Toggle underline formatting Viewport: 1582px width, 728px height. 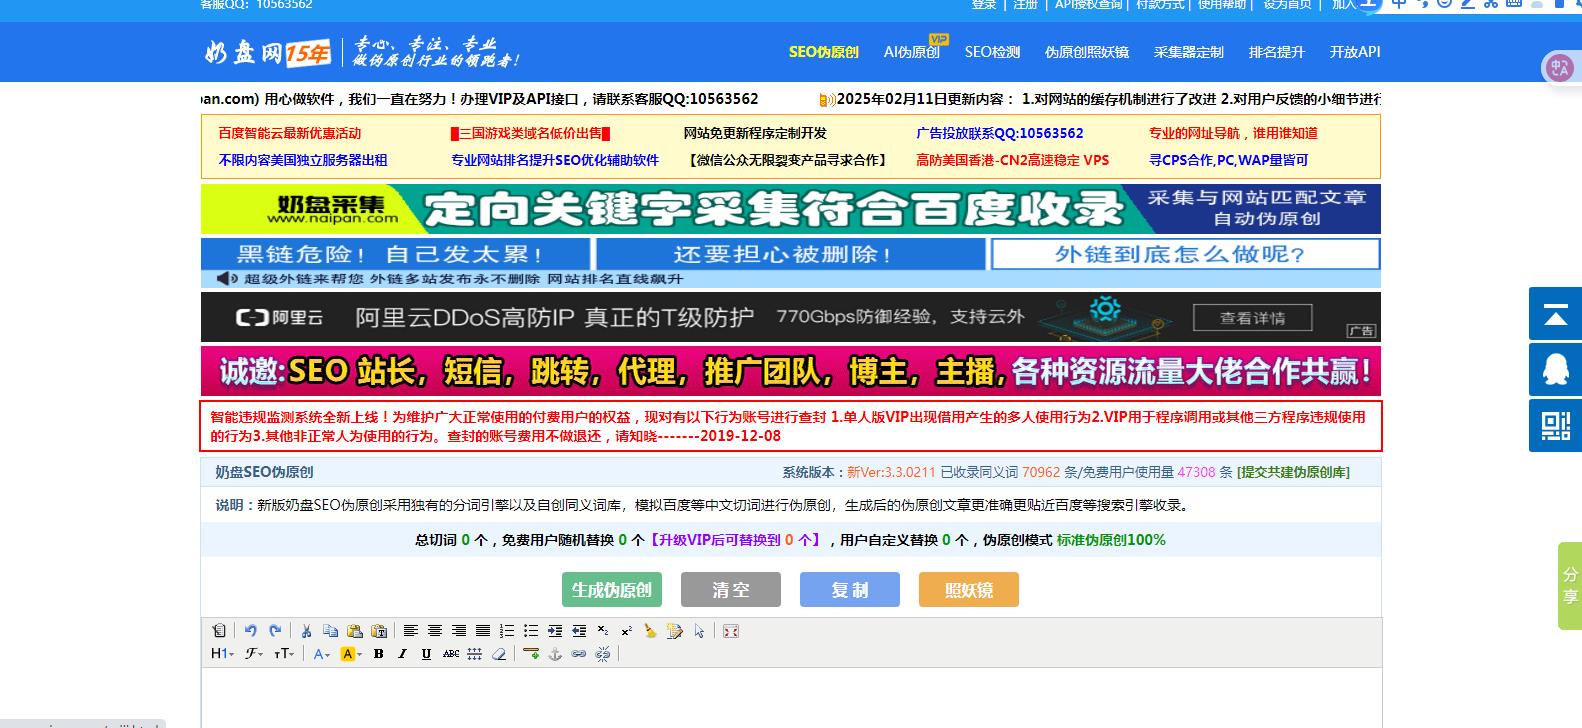tap(426, 654)
